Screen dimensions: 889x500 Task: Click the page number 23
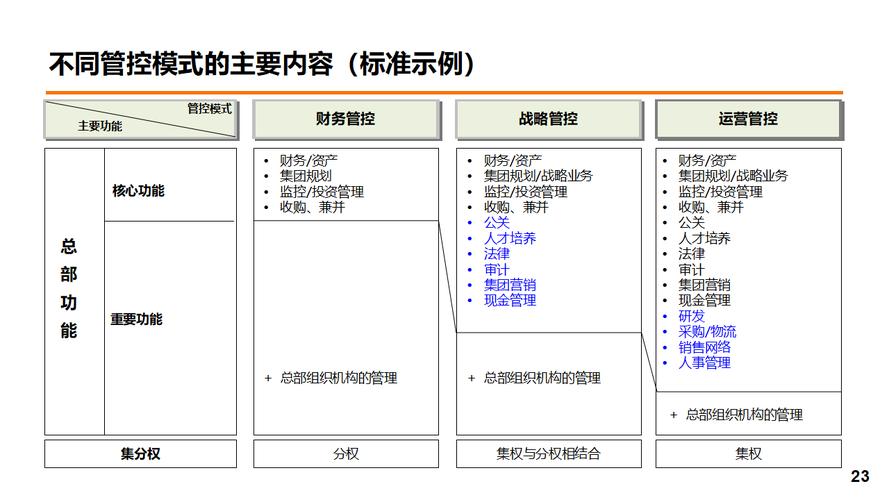pos(860,476)
